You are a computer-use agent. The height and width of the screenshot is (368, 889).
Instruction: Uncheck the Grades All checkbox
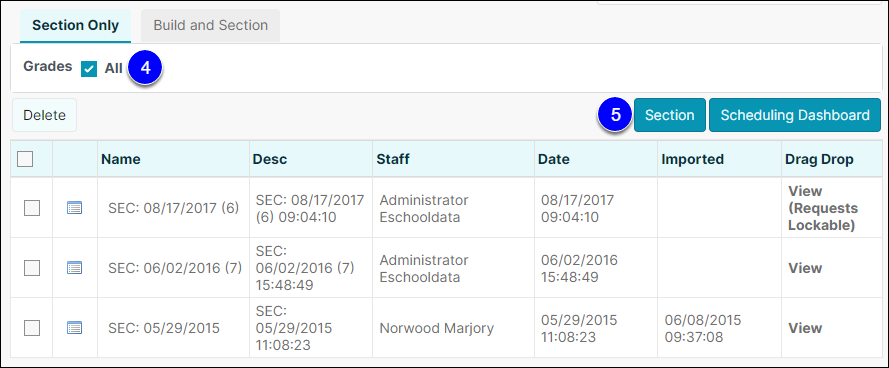89,69
